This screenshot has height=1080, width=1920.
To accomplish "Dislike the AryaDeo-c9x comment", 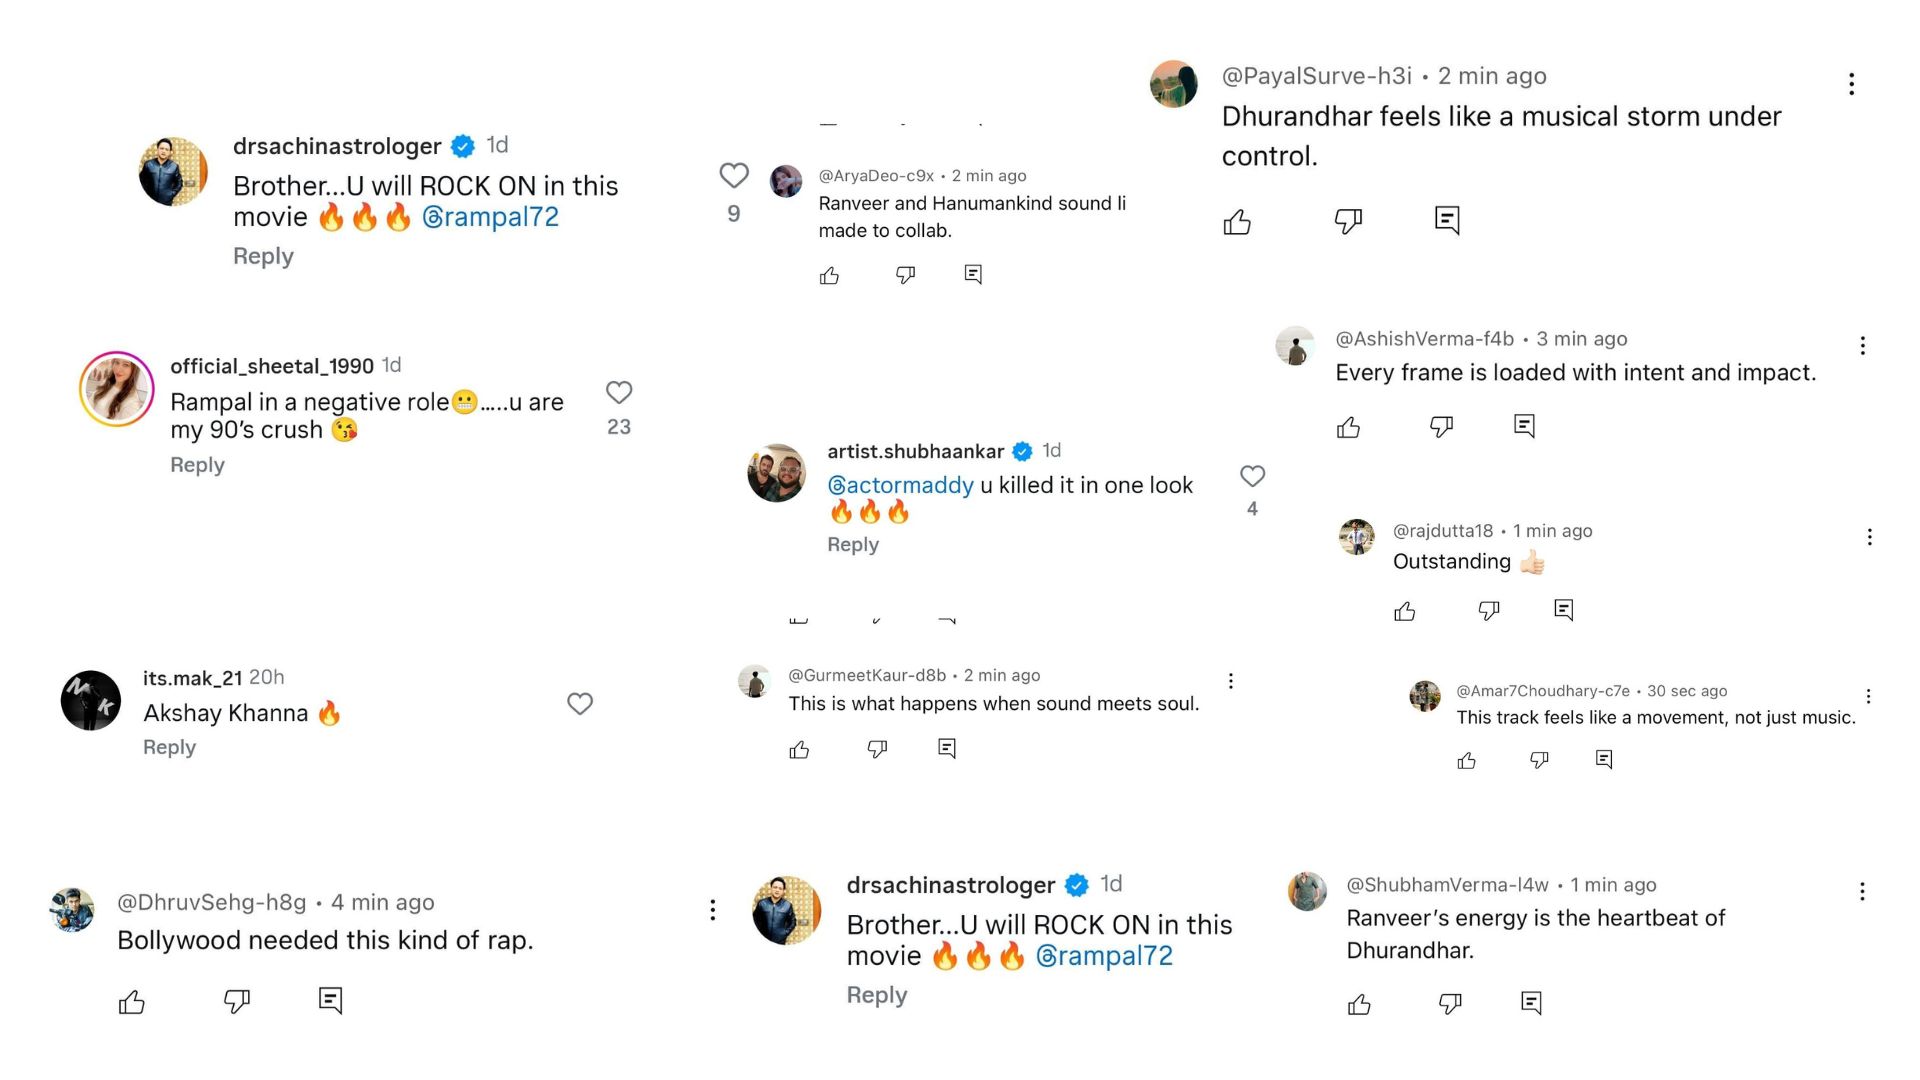I will click(905, 275).
